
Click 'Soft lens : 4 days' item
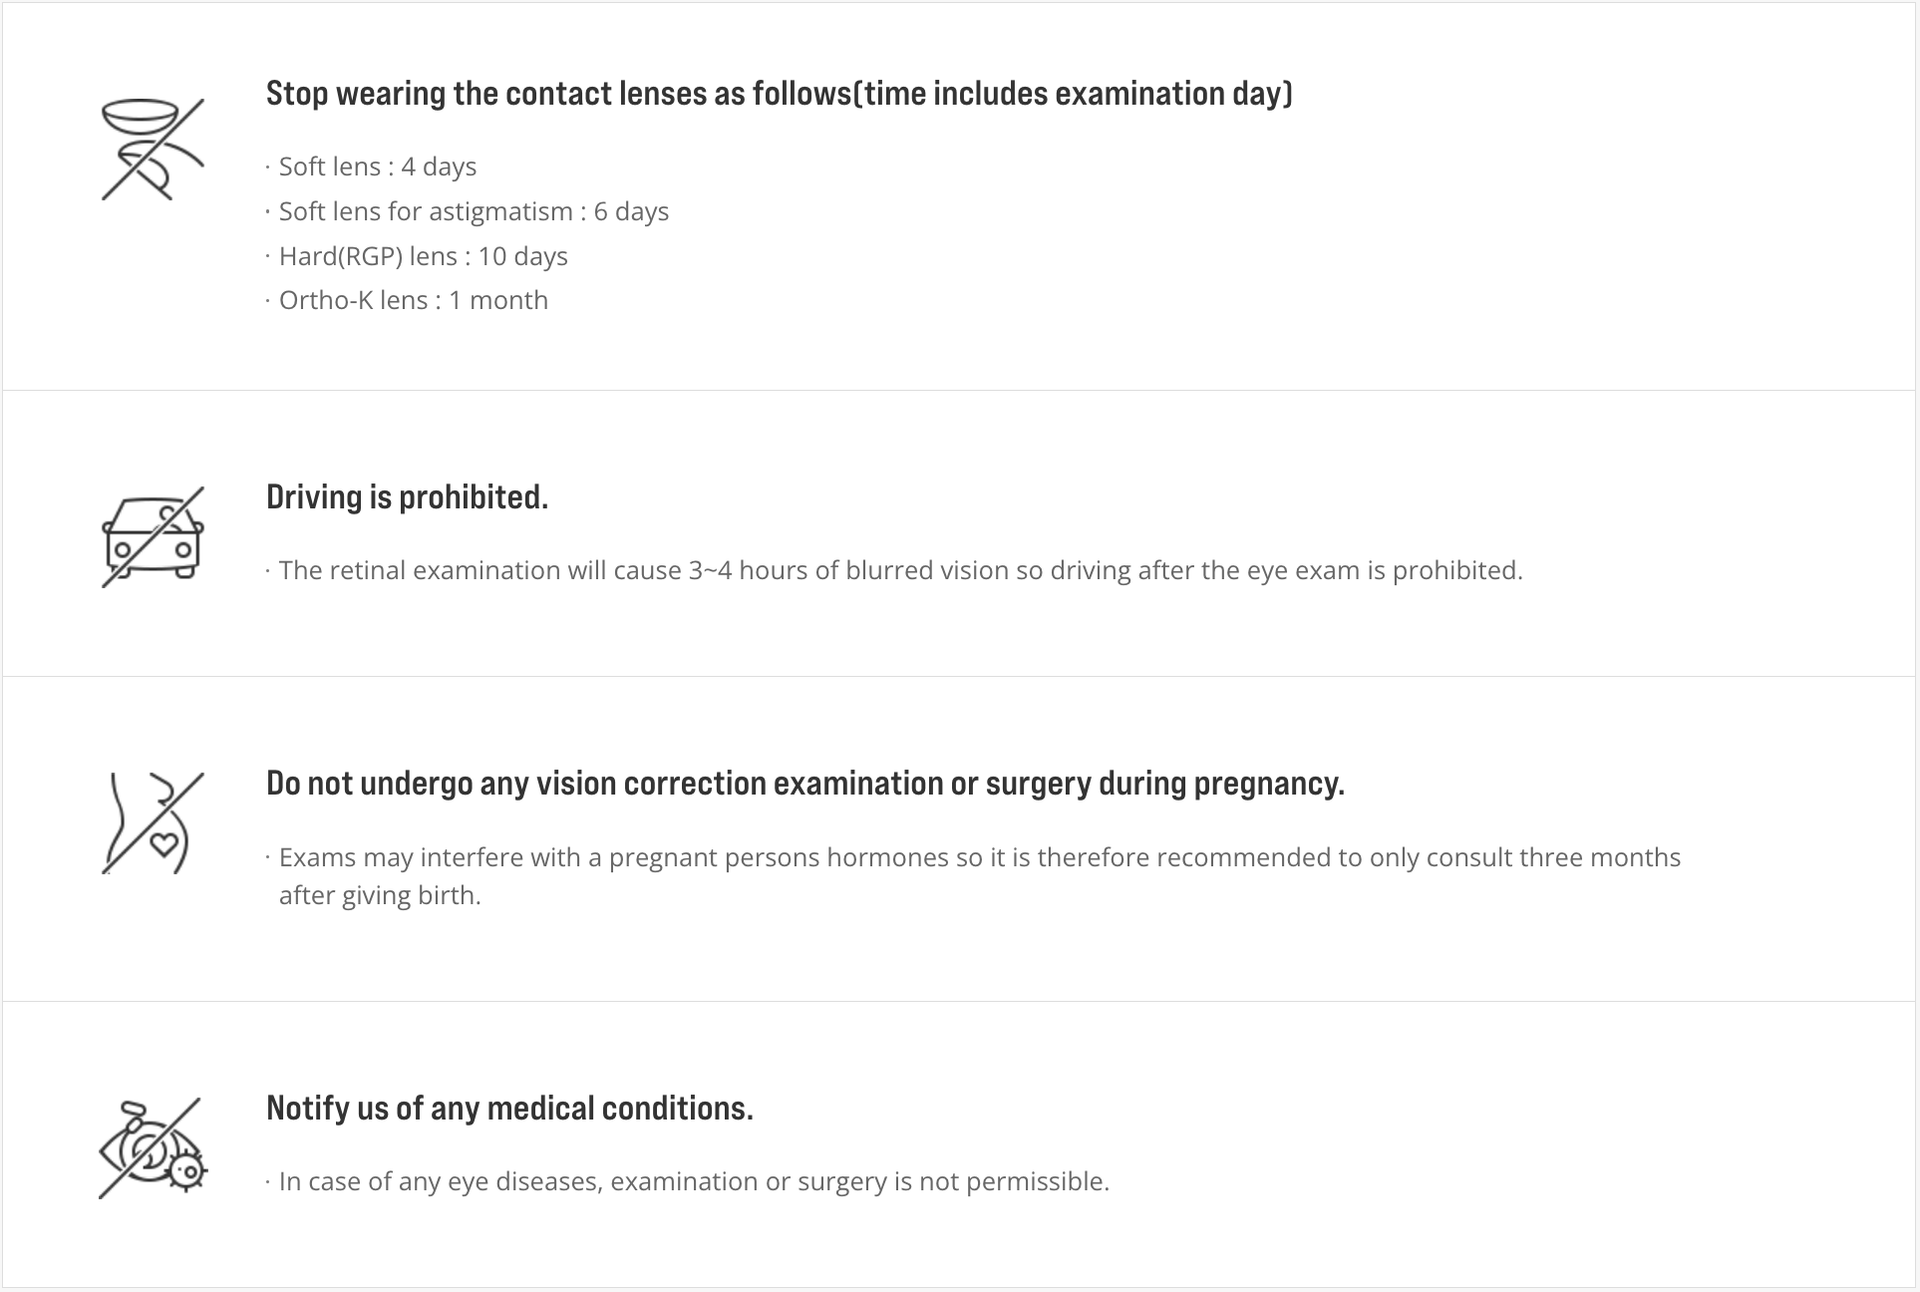click(377, 166)
